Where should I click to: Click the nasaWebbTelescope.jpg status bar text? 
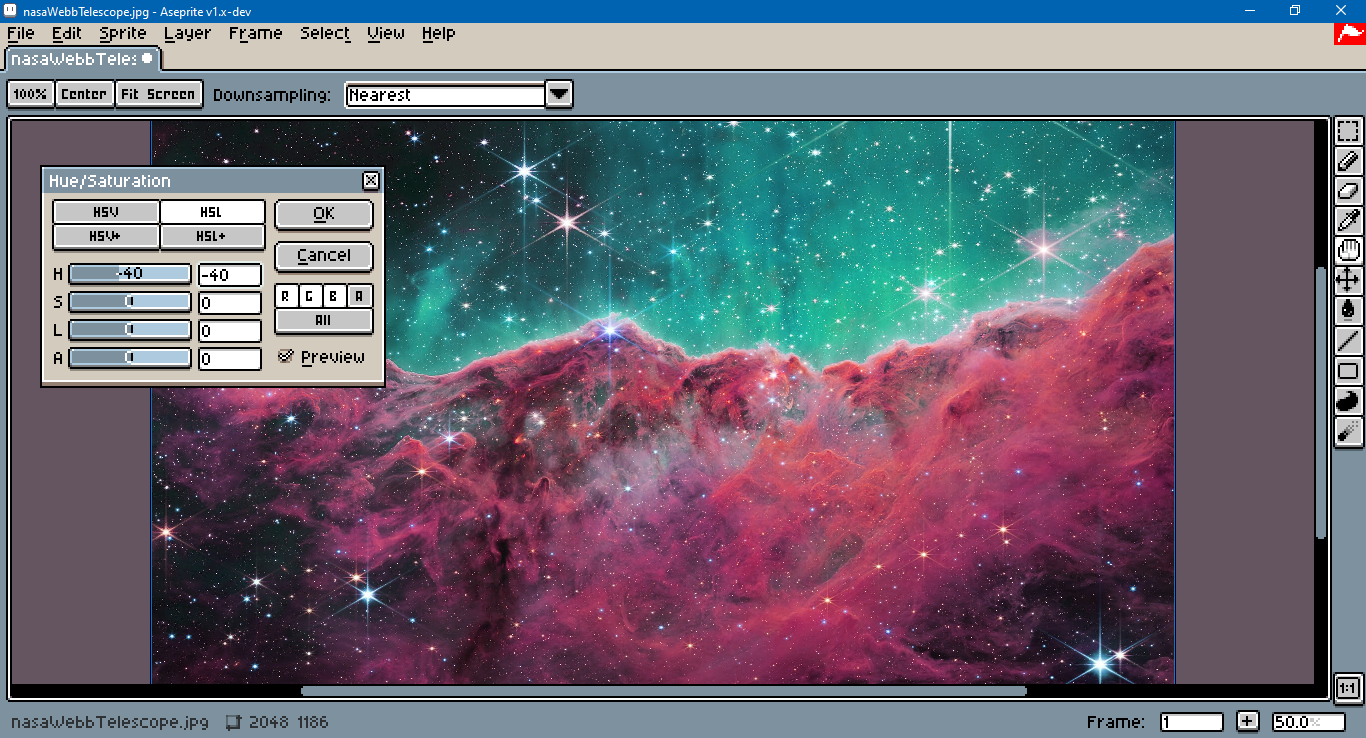[x=109, y=722]
